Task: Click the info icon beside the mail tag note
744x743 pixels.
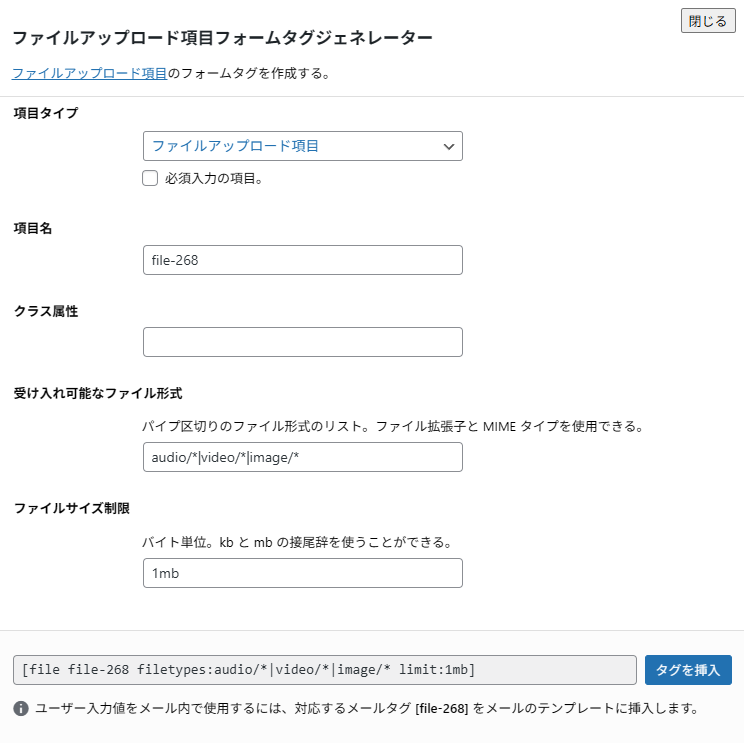Action: (x=21, y=708)
